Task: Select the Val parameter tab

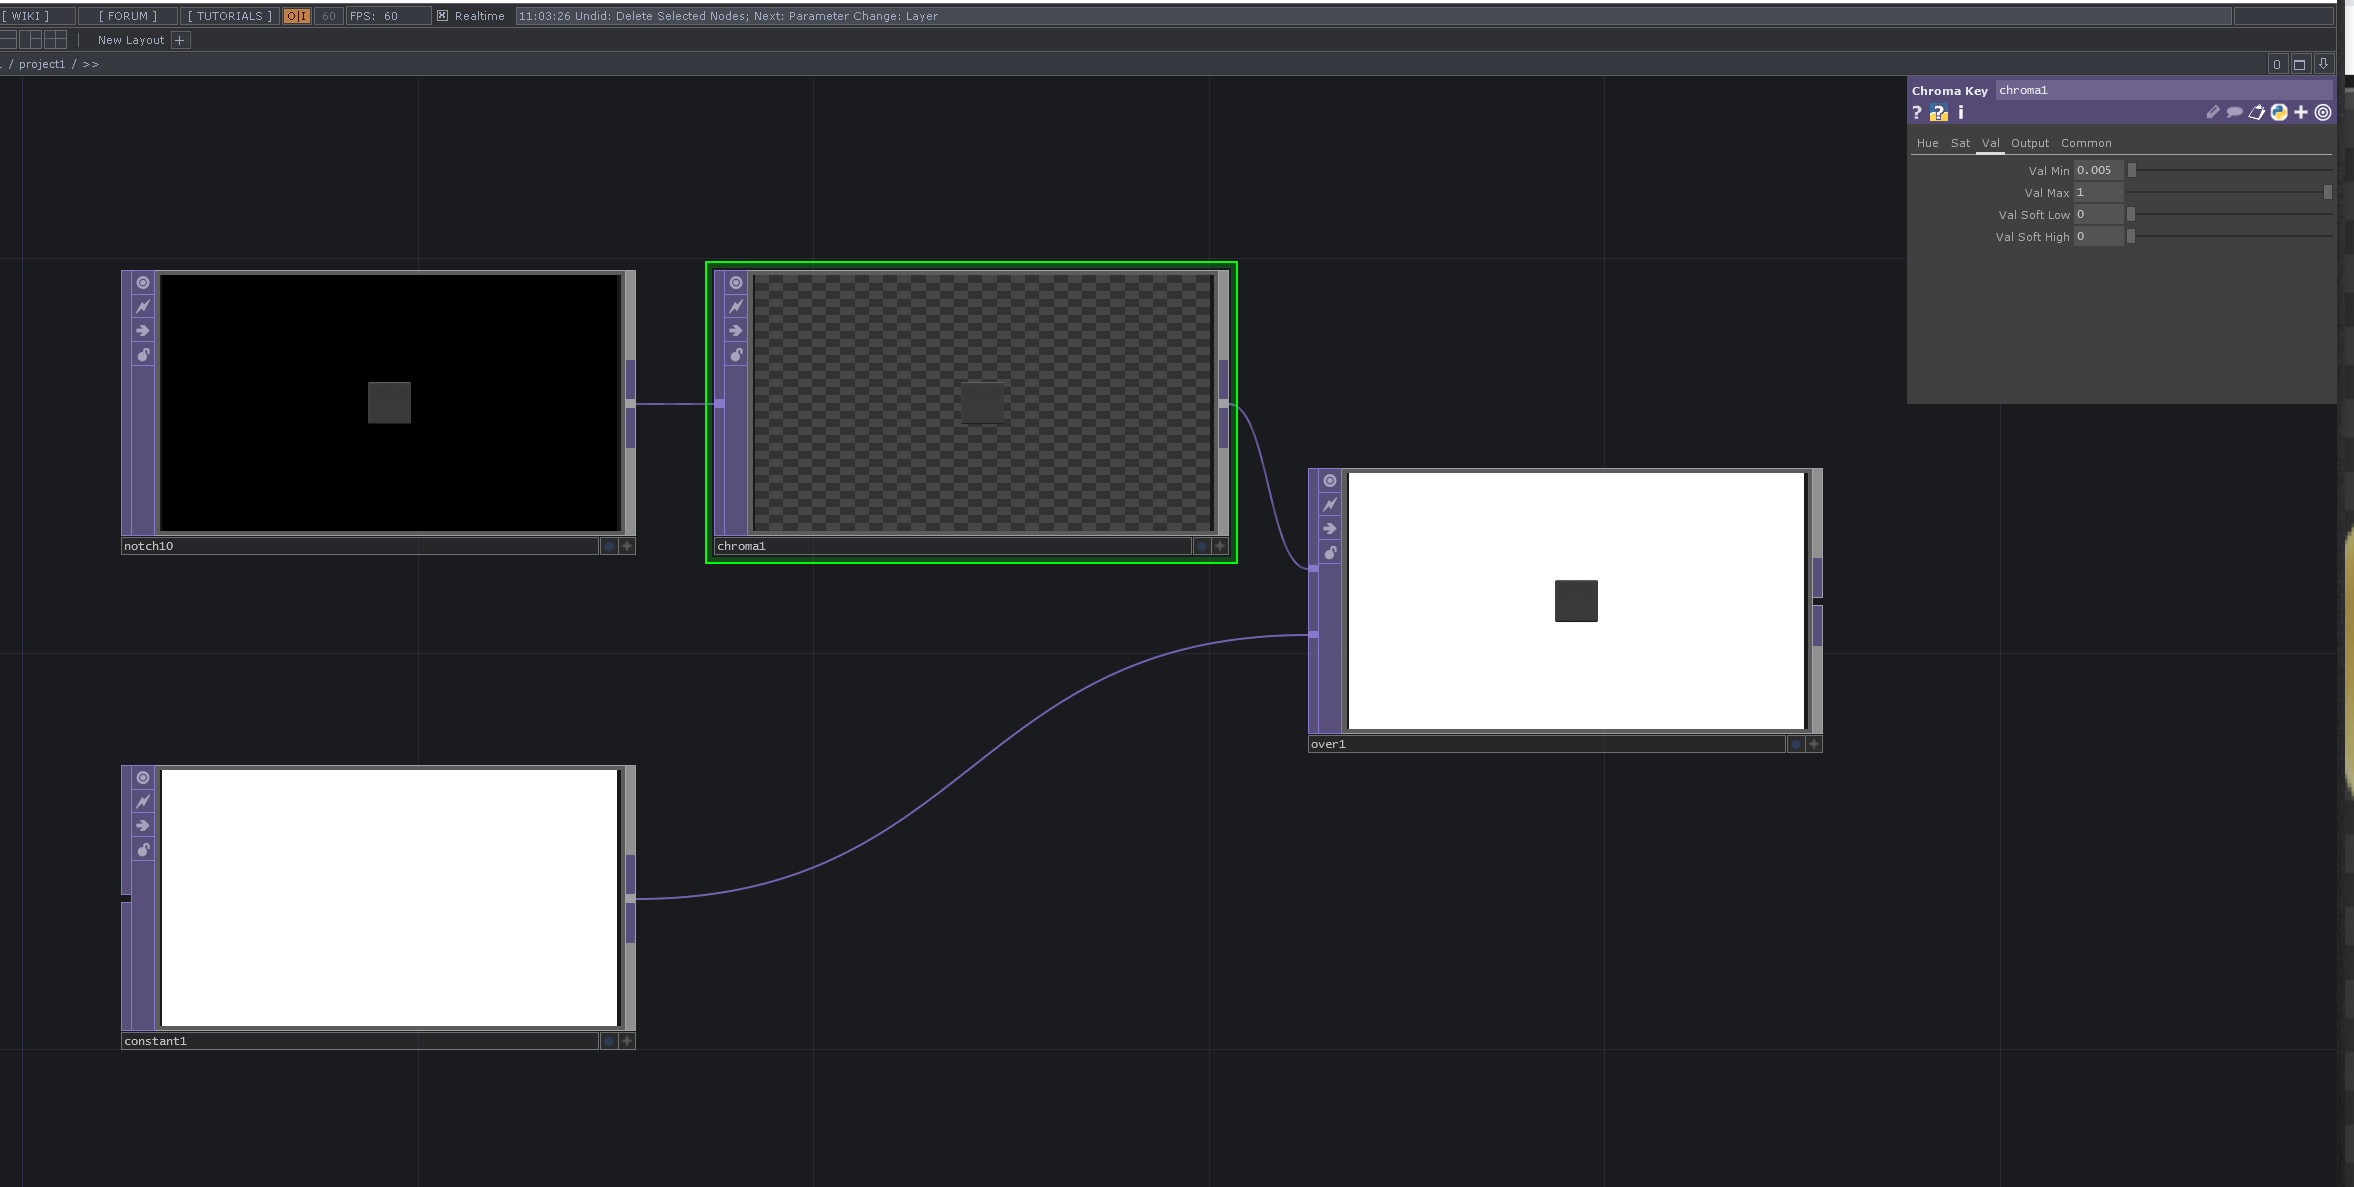Action: click(x=1990, y=143)
